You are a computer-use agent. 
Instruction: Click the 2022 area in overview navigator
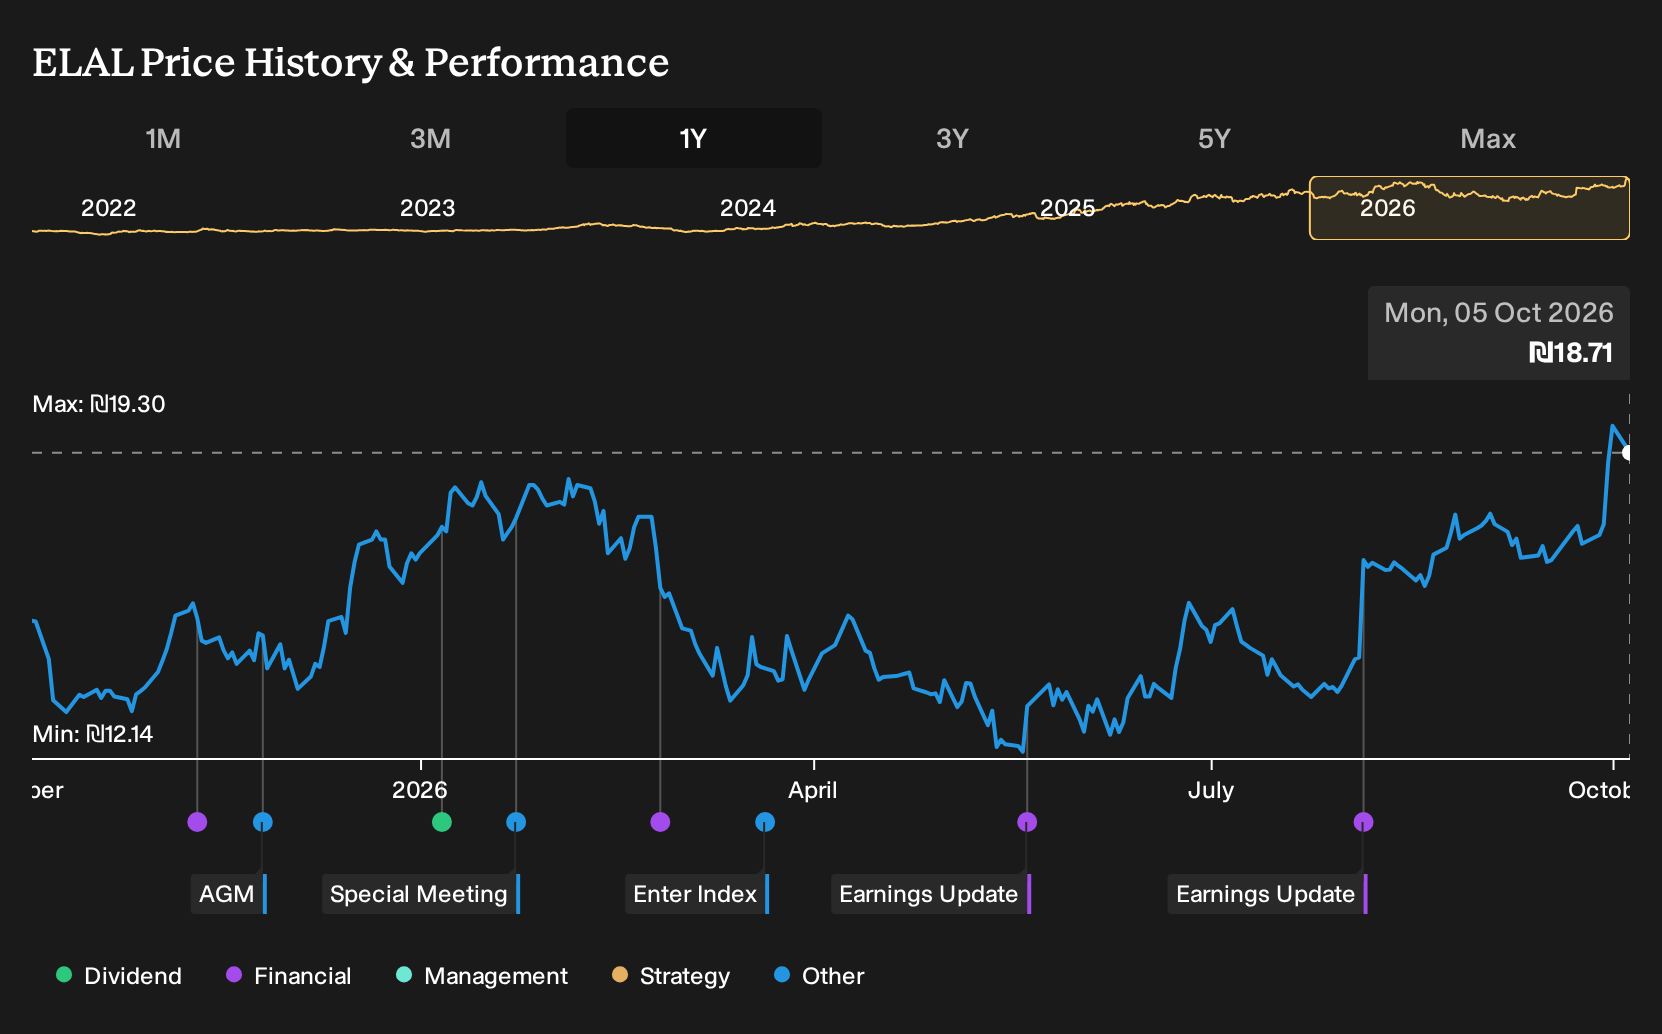[108, 208]
